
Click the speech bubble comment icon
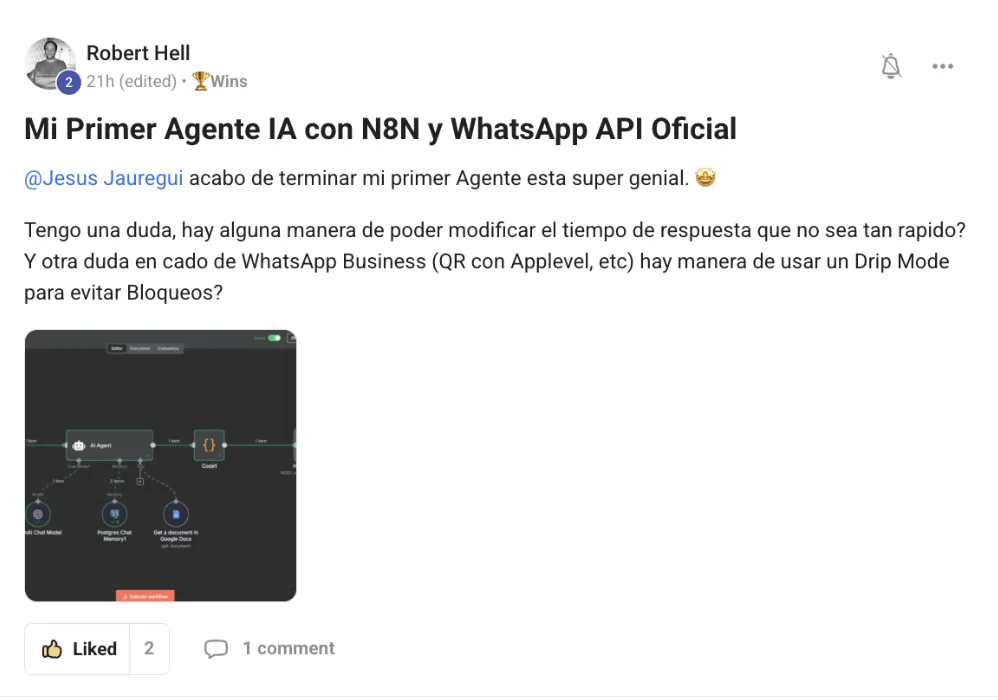point(216,648)
